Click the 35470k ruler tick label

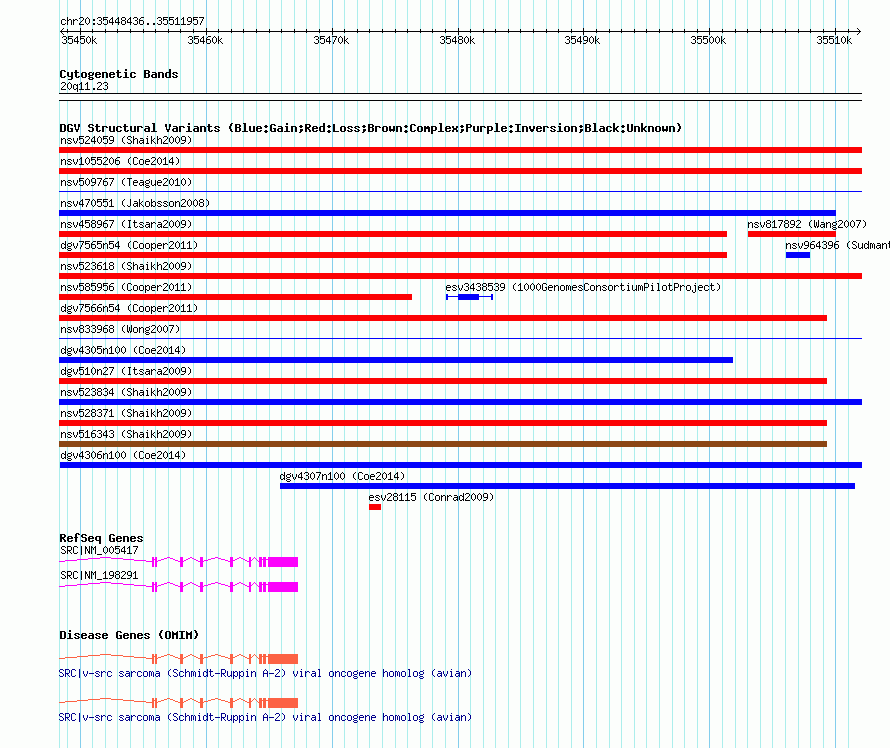click(331, 40)
